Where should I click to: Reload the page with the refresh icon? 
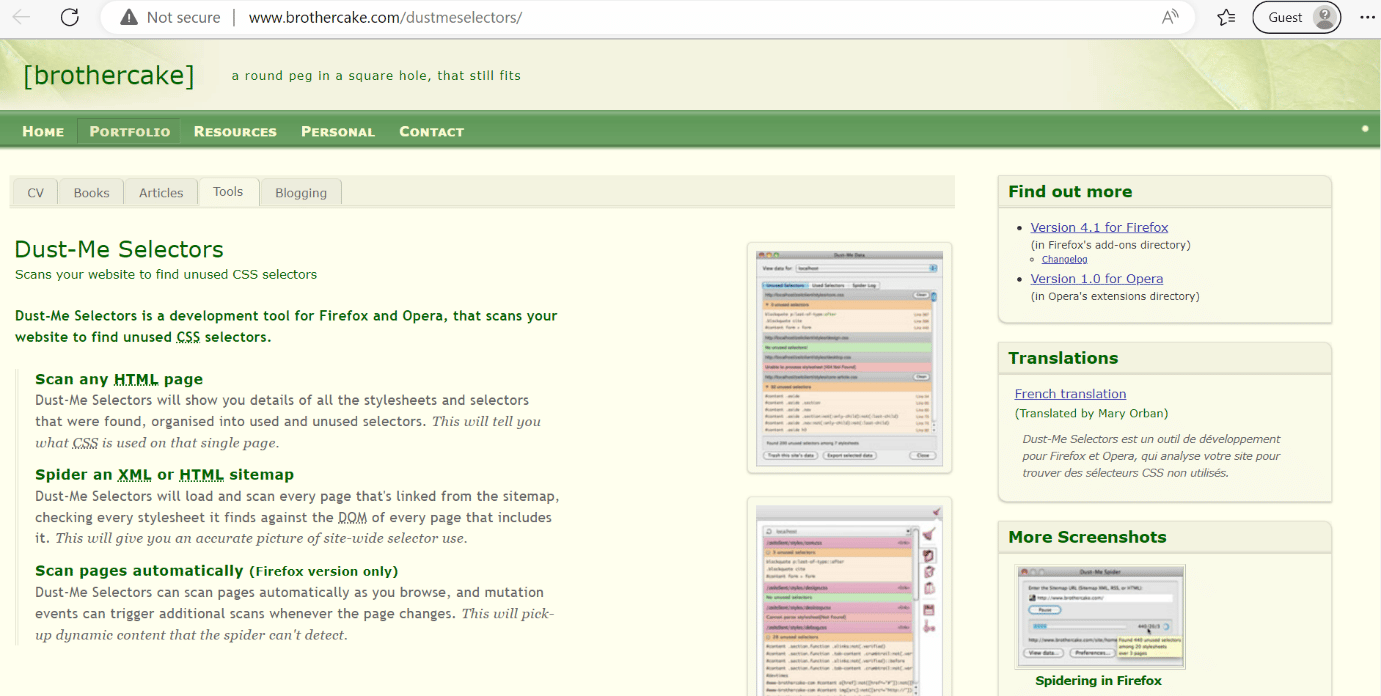(69, 17)
